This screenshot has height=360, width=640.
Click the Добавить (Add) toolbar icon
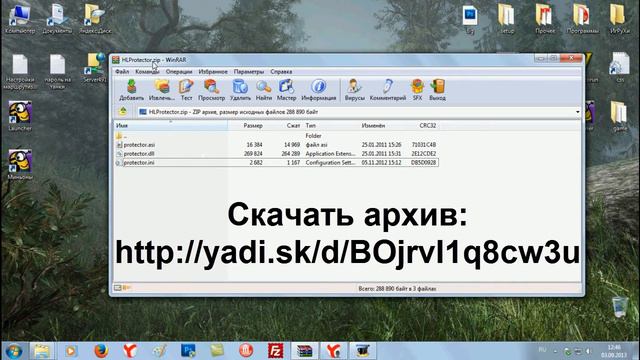coord(131,90)
